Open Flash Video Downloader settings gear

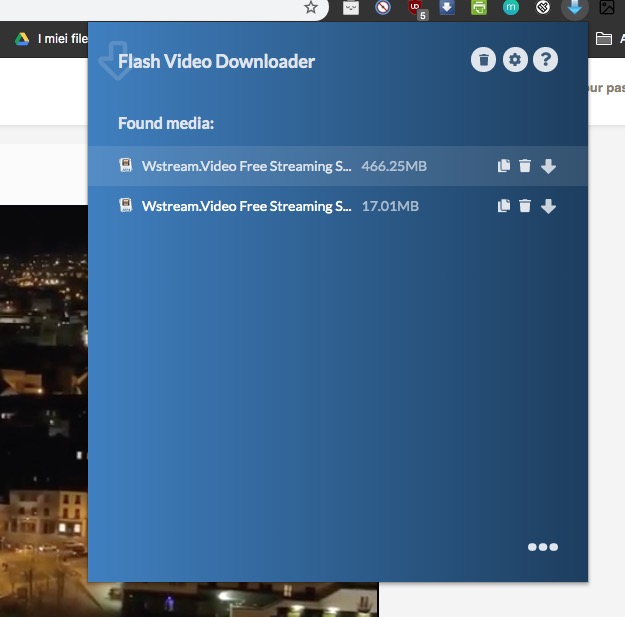pyautogui.click(x=514, y=61)
